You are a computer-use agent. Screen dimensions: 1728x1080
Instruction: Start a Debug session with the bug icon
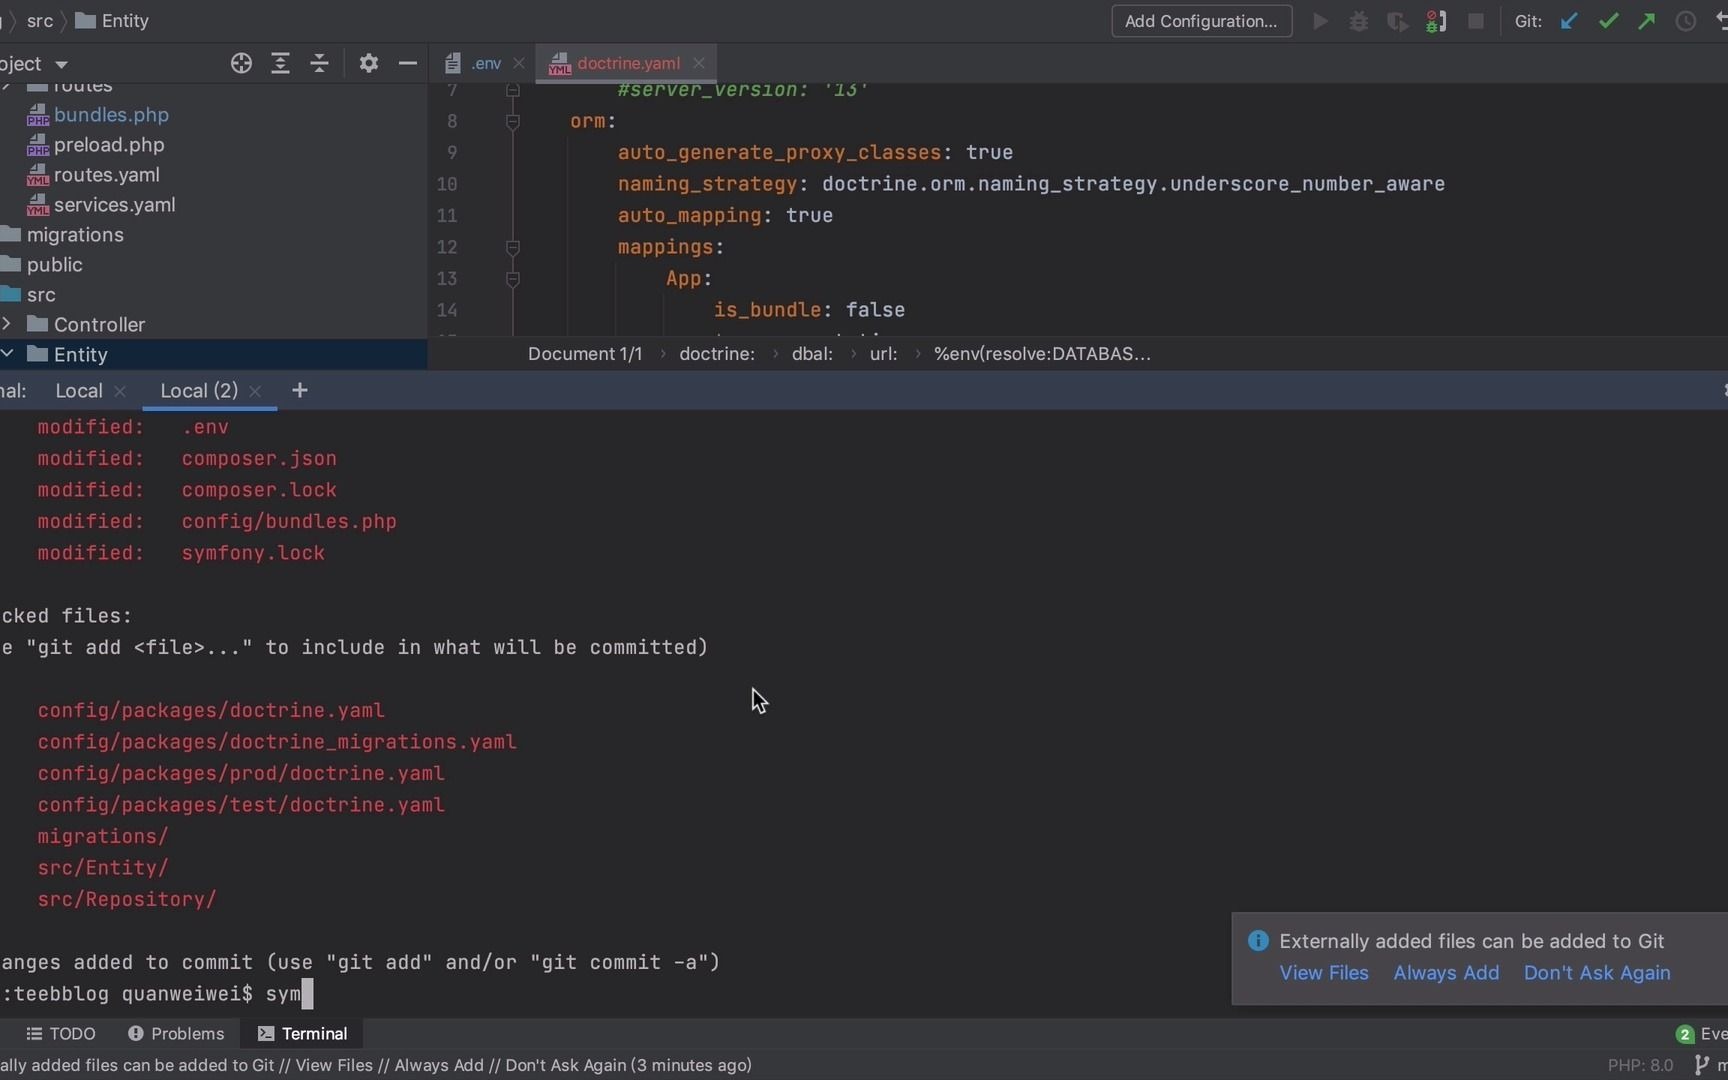pyautogui.click(x=1359, y=21)
